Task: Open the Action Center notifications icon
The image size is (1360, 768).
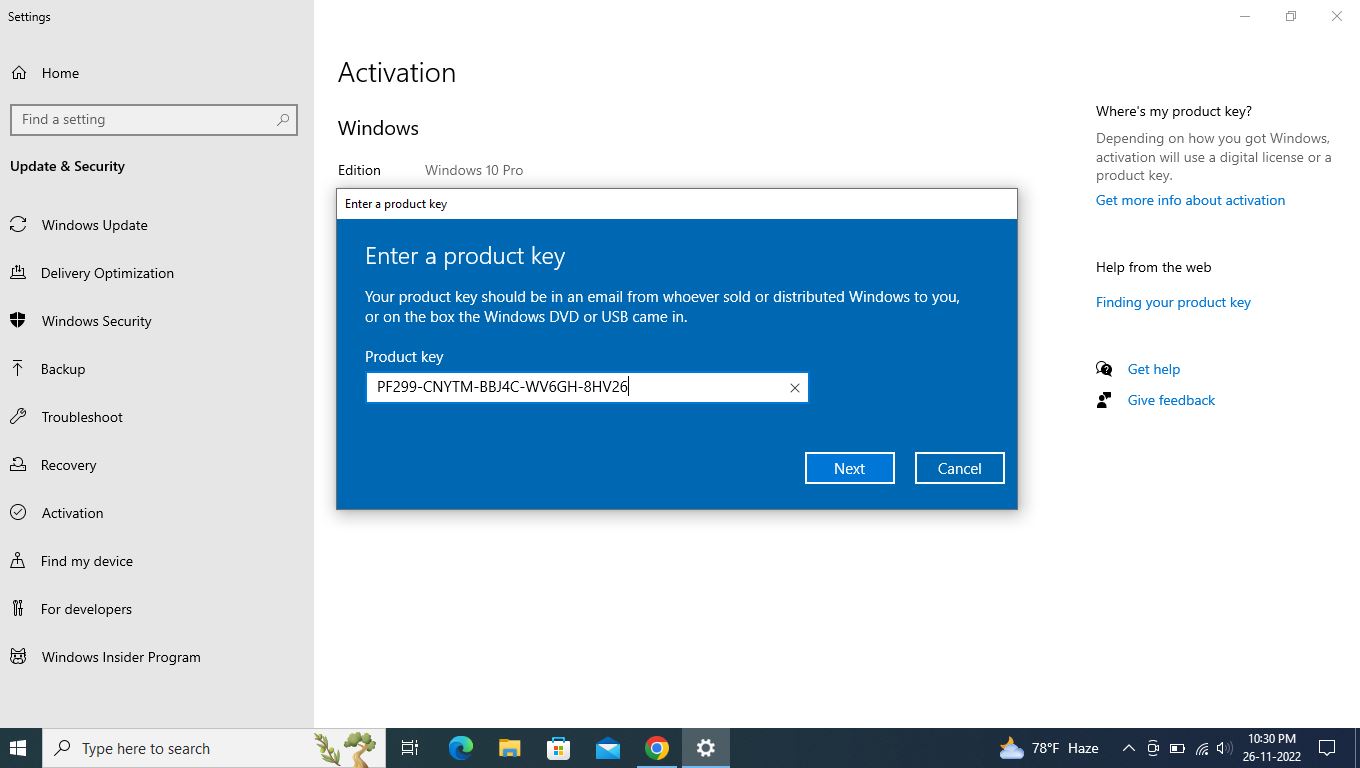Action: click(x=1327, y=748)
